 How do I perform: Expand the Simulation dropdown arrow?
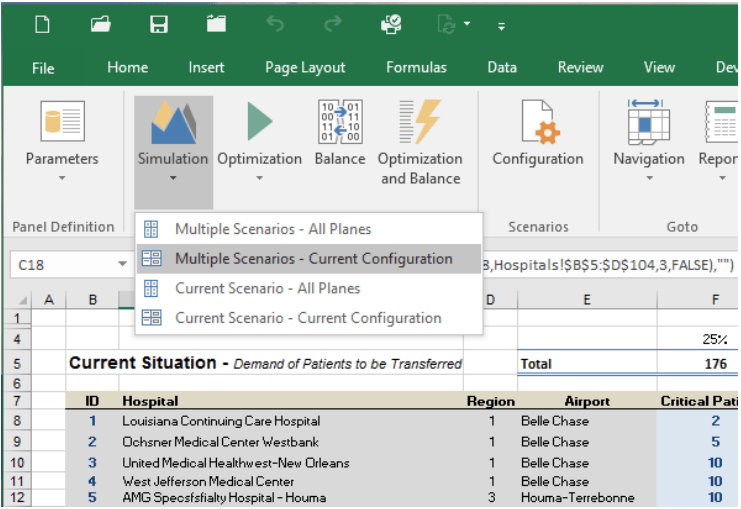[173, 179]
